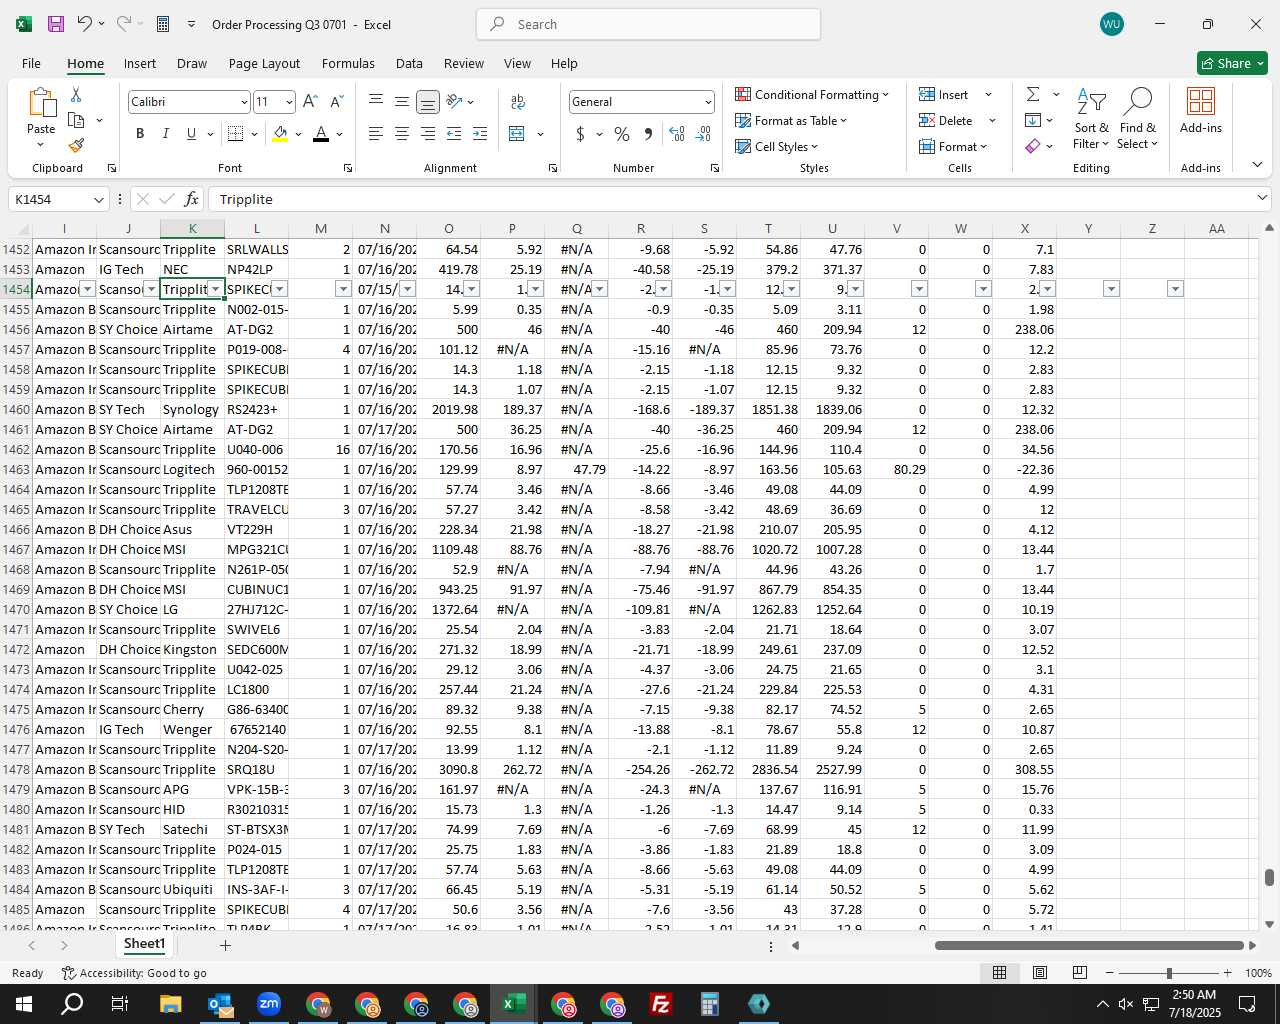Click the Search box in title bar
Viewport: 1280px width, 1024px height.
click(x=648, y=24)
